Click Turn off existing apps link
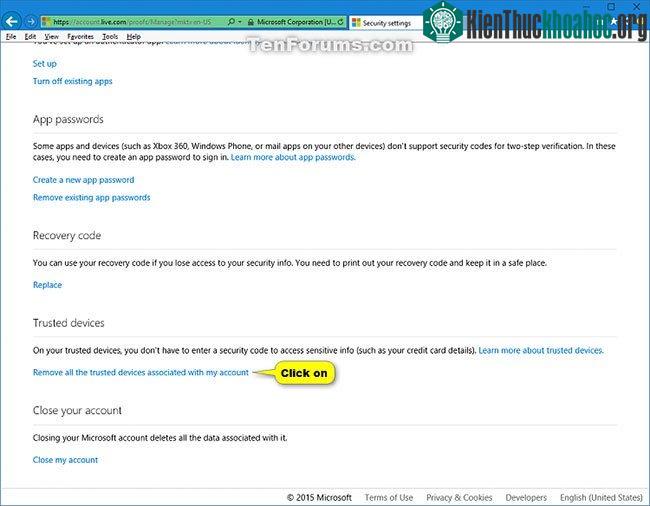This screenshot has width=650, height=506. pyautogui.click(x=73, y=81)
